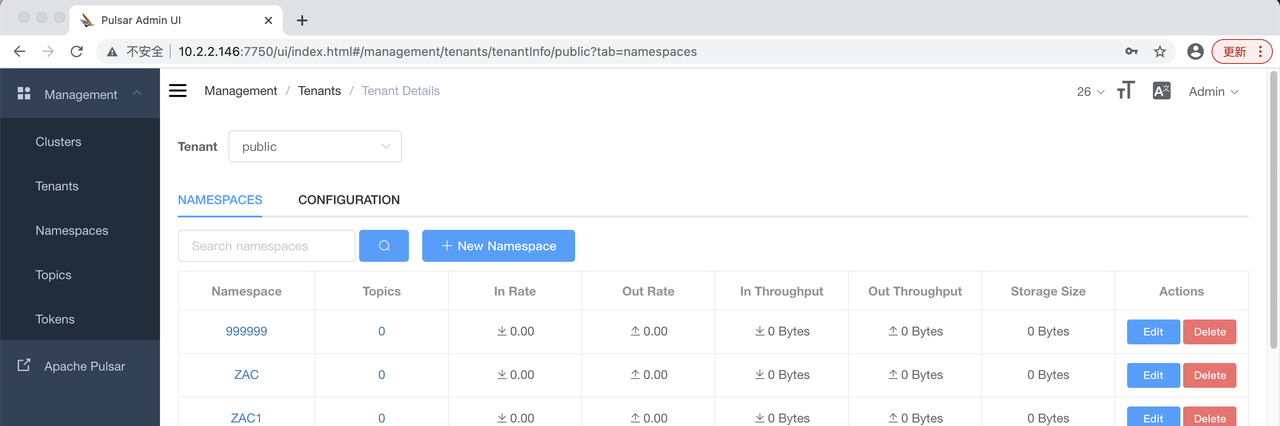The image size is (1280, 426).
Task: Open the ZAC namespace link
Action: 246,375
